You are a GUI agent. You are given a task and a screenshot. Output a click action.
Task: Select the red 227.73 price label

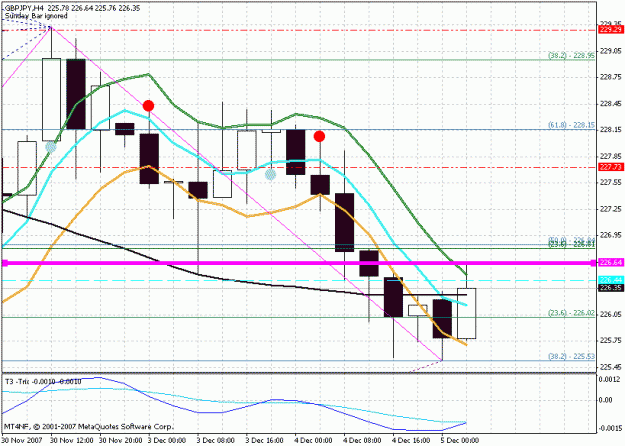tap(610, 167)
